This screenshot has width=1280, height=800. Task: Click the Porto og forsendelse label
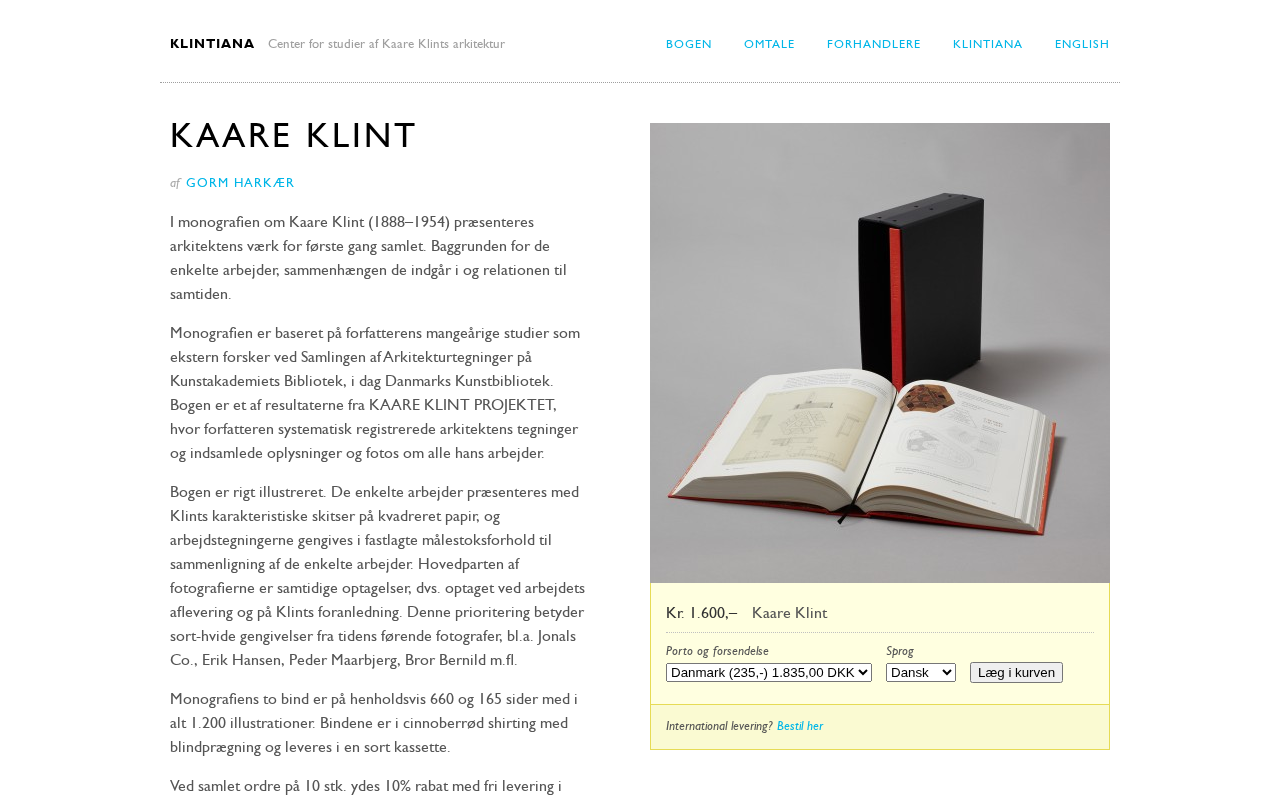pos(717,651)
